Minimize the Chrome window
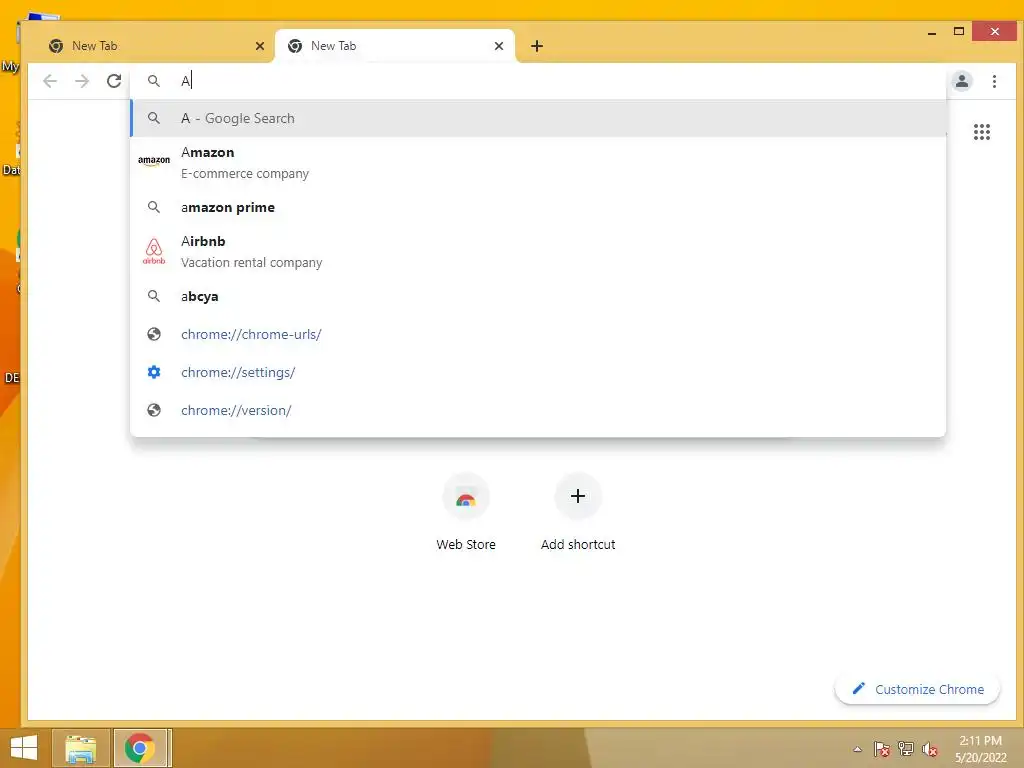This screenshot has height=768, width=1024. point(932,32)
